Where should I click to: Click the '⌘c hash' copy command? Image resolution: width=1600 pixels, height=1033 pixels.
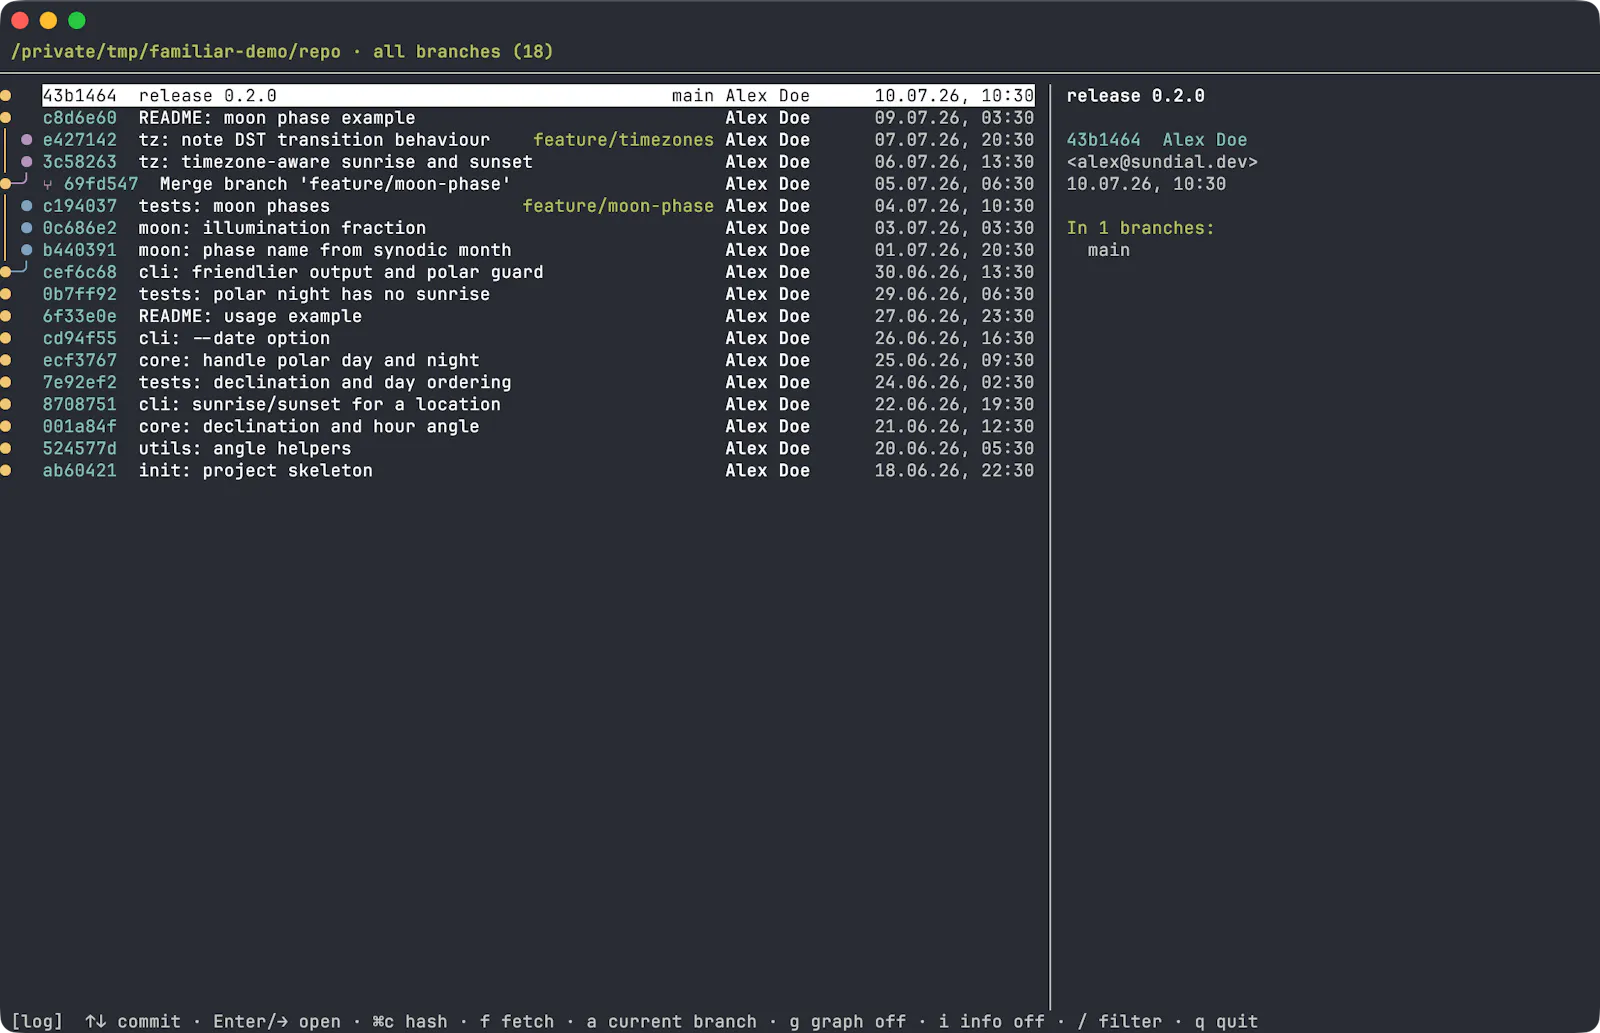pyautogui.click(x=410, y=1021)
